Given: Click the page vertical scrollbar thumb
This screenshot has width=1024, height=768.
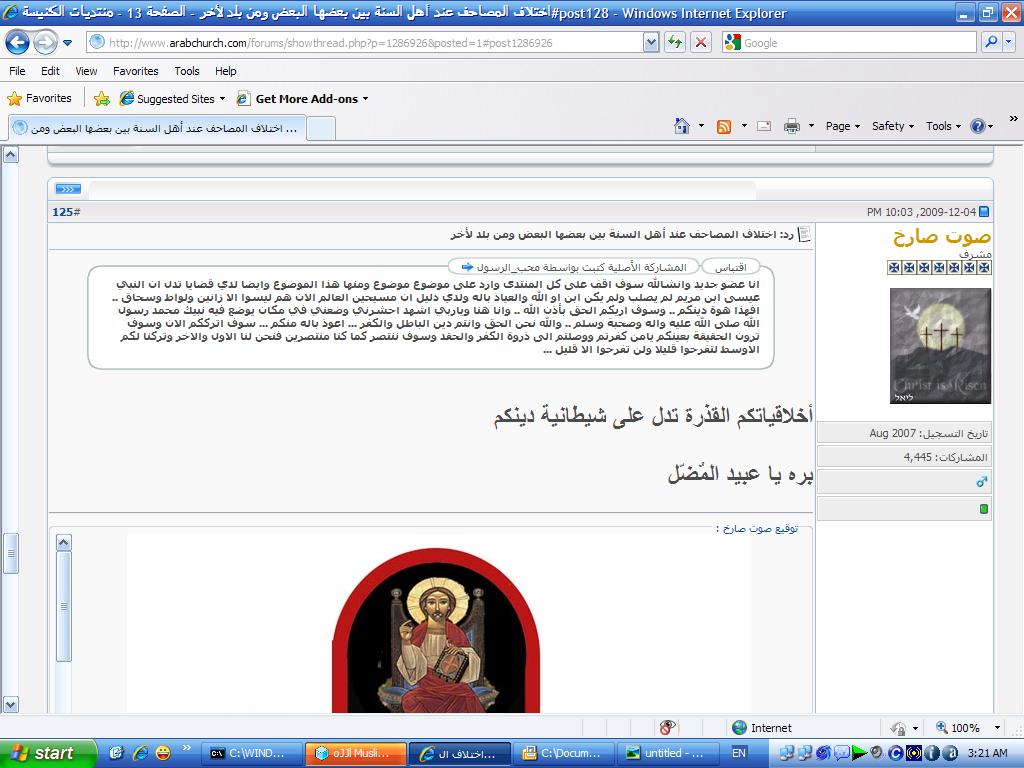Looking at the screenshot, I should (x=10, y=553).
